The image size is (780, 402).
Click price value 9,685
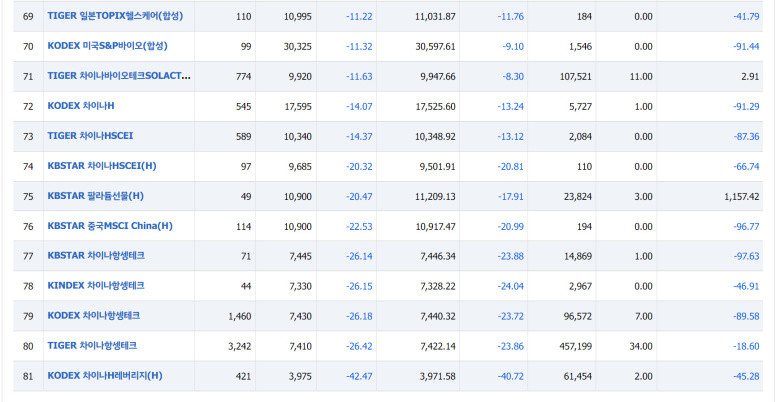point(300,166)
